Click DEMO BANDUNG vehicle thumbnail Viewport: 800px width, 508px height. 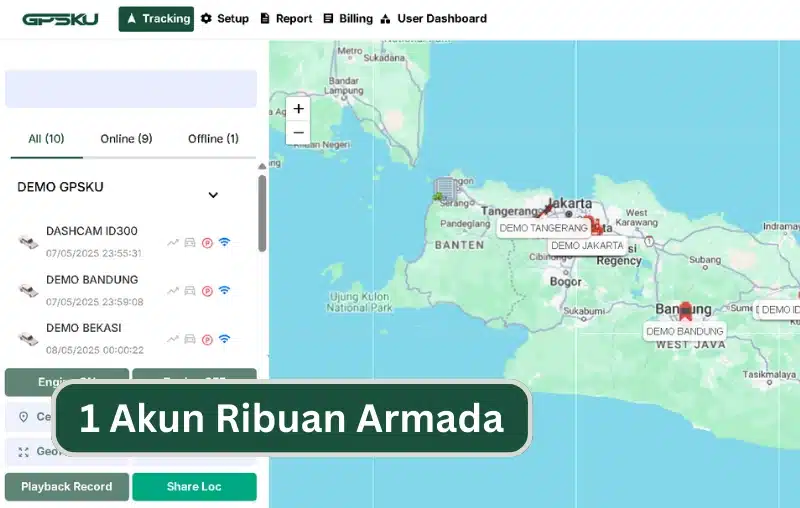(29, 290)
